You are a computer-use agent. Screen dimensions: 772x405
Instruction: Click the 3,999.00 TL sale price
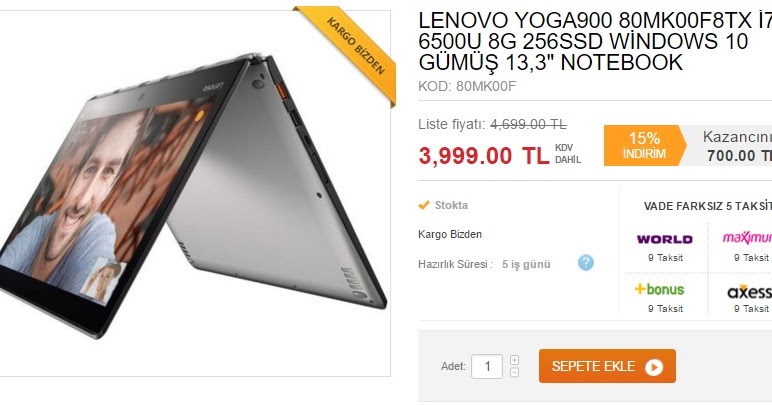tap(483, 156)
